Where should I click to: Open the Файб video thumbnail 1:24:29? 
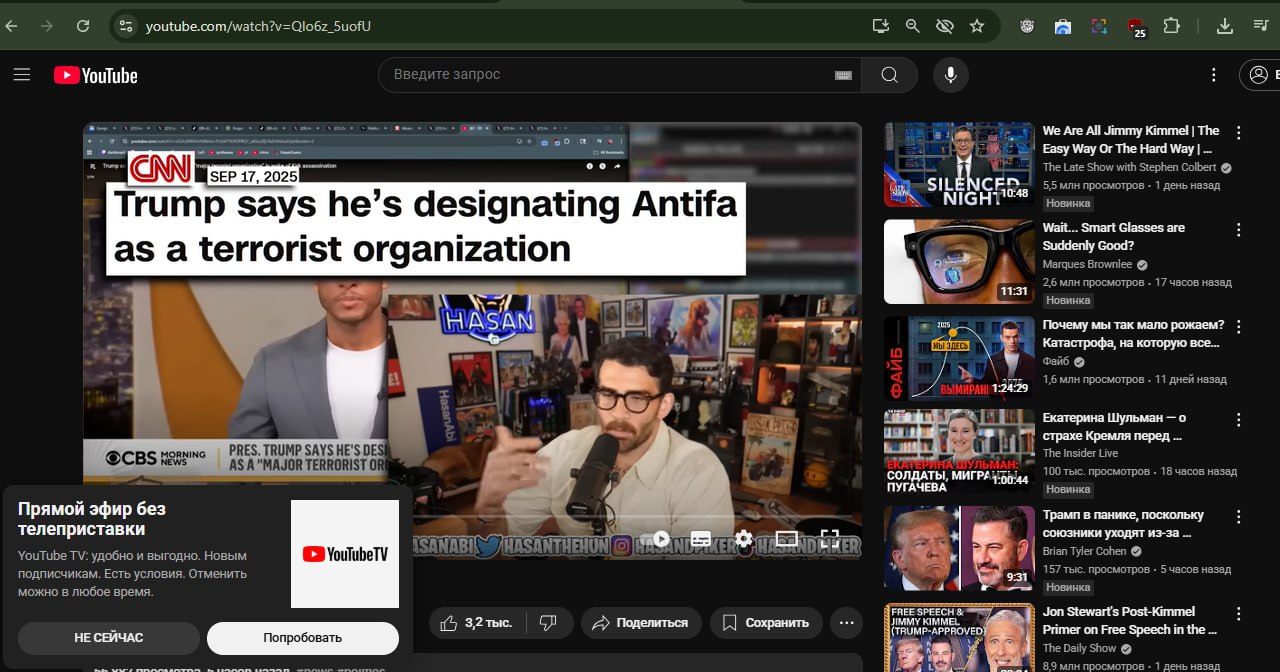pos(958,358)
